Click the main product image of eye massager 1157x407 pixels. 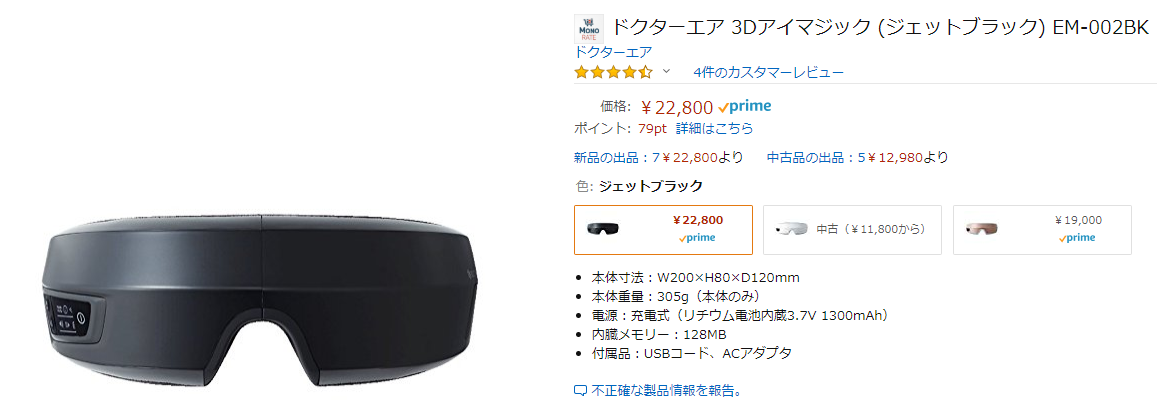(258, 295)
